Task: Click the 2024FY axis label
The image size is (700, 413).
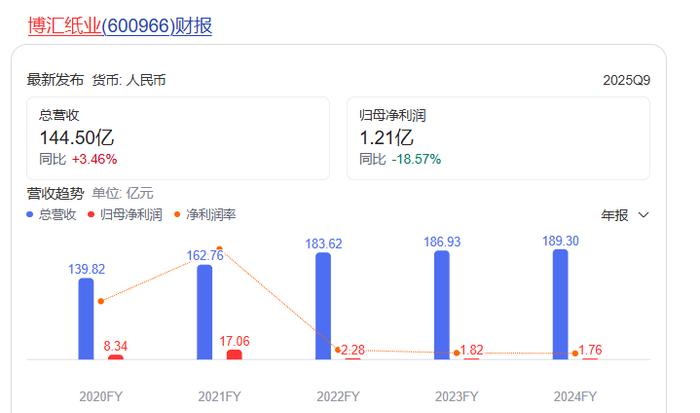Action: (x=575, y=396)
